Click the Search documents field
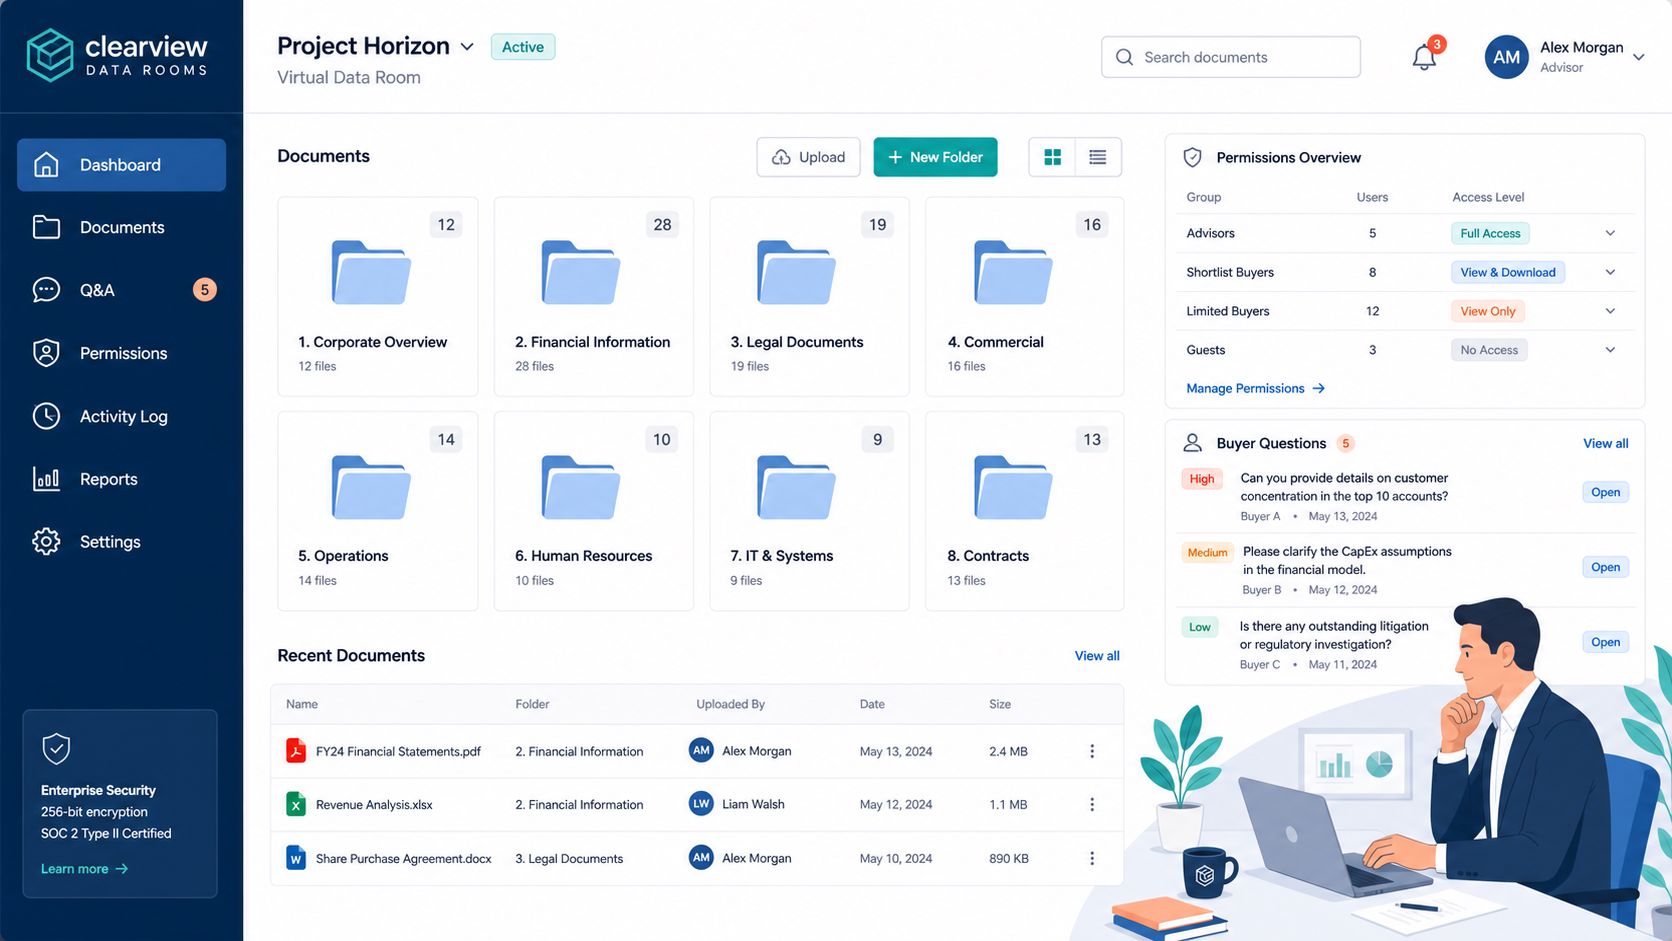 1230,57
